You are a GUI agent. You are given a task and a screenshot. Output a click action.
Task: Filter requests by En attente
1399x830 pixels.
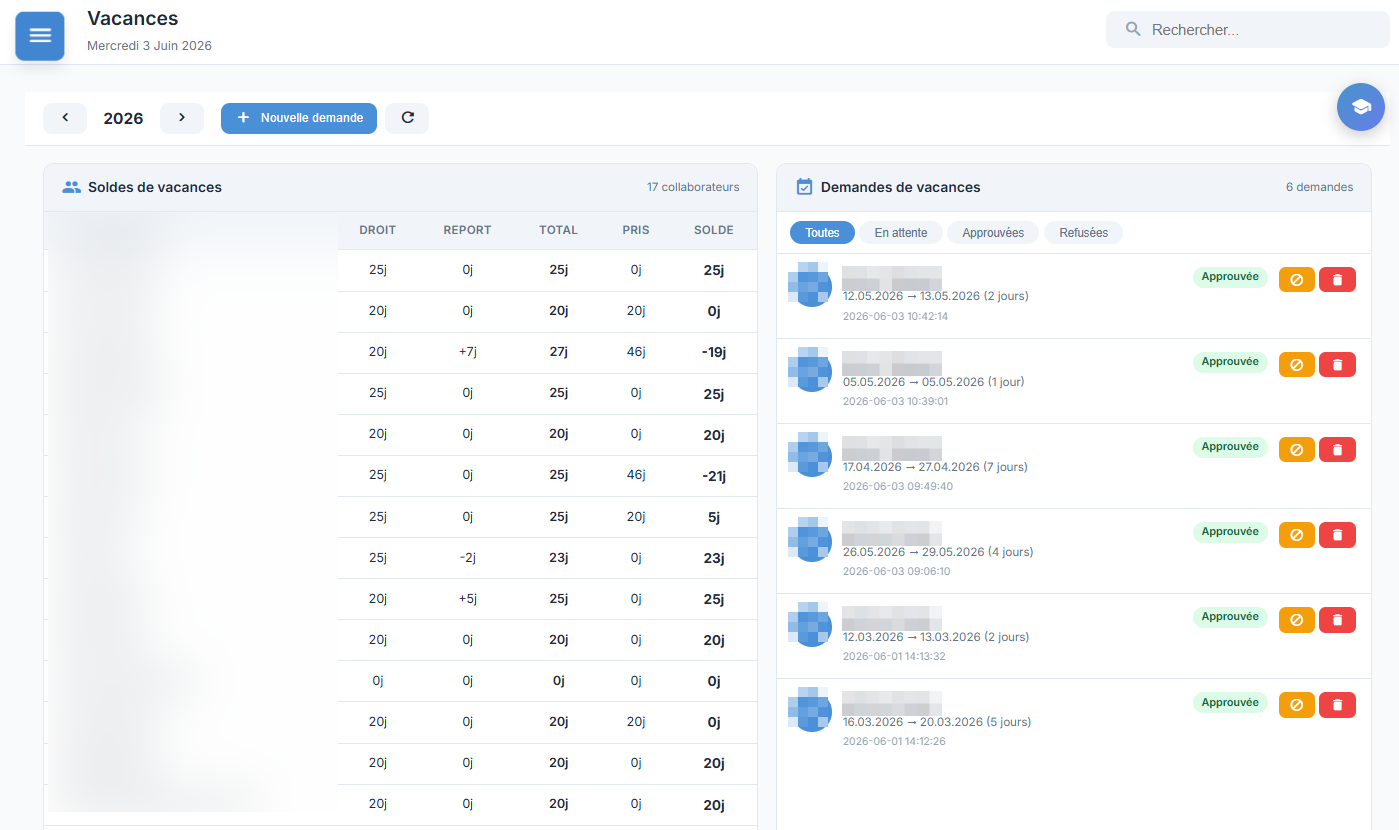coord(901,233)
